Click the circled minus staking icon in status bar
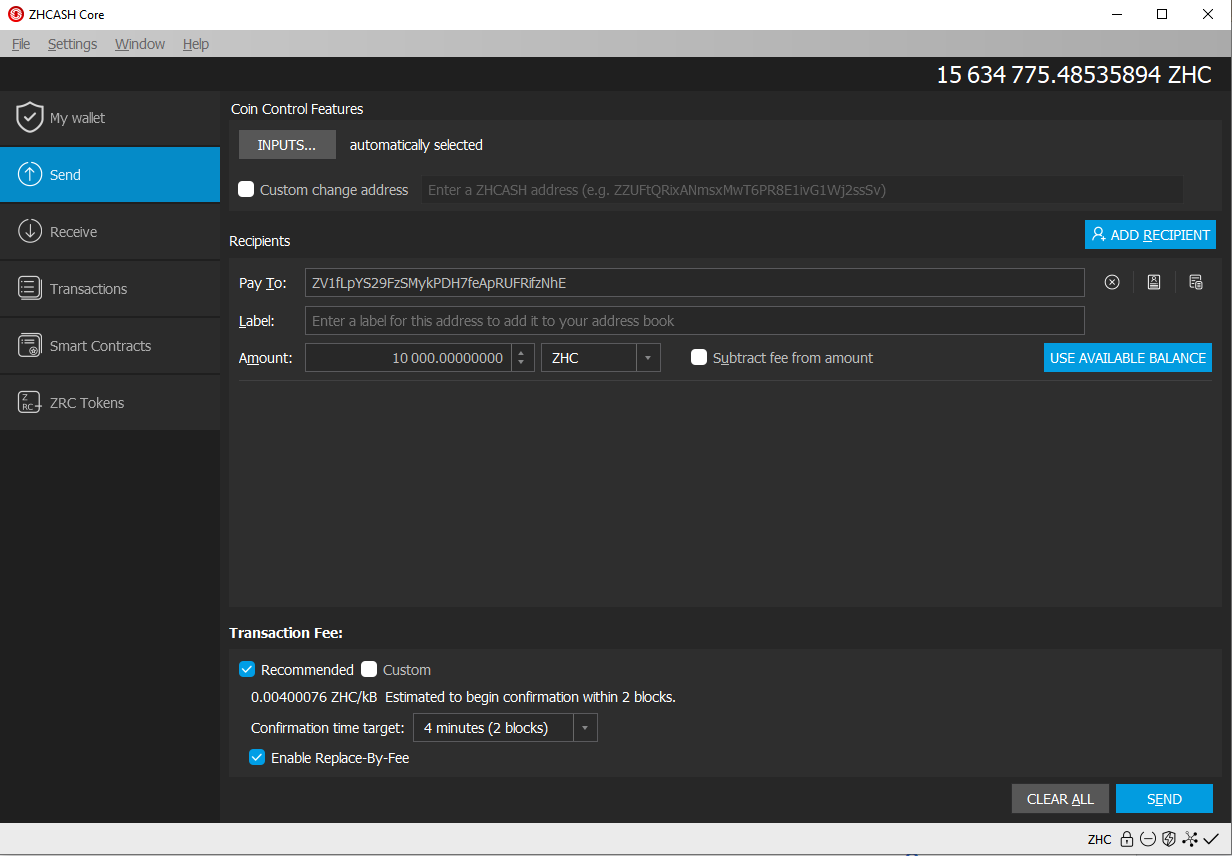1232x856 pixels. pos(1147,839)
